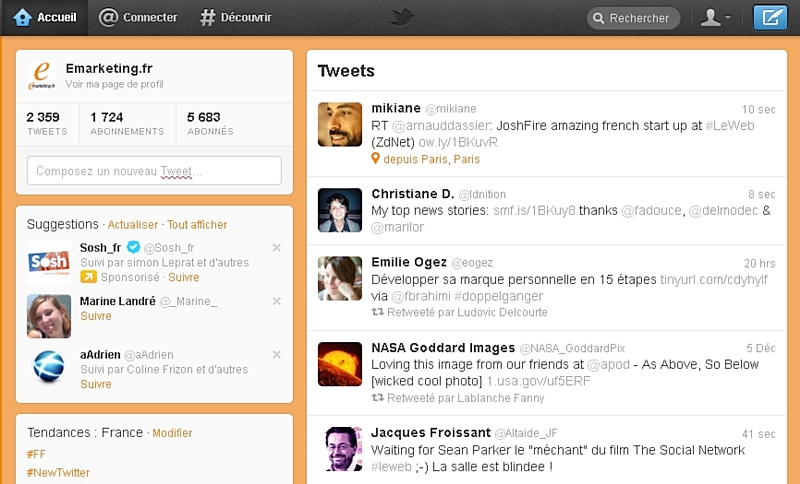800x484 pixels.
Task: Go to the Accueil home tab
Action: pyautogui.click(x=44, y=17)
